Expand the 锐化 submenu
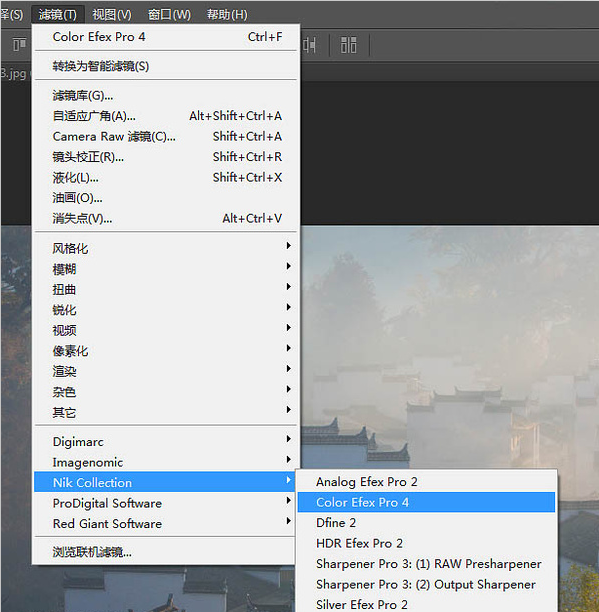The image size is (599, 612). tap(167, 310)
